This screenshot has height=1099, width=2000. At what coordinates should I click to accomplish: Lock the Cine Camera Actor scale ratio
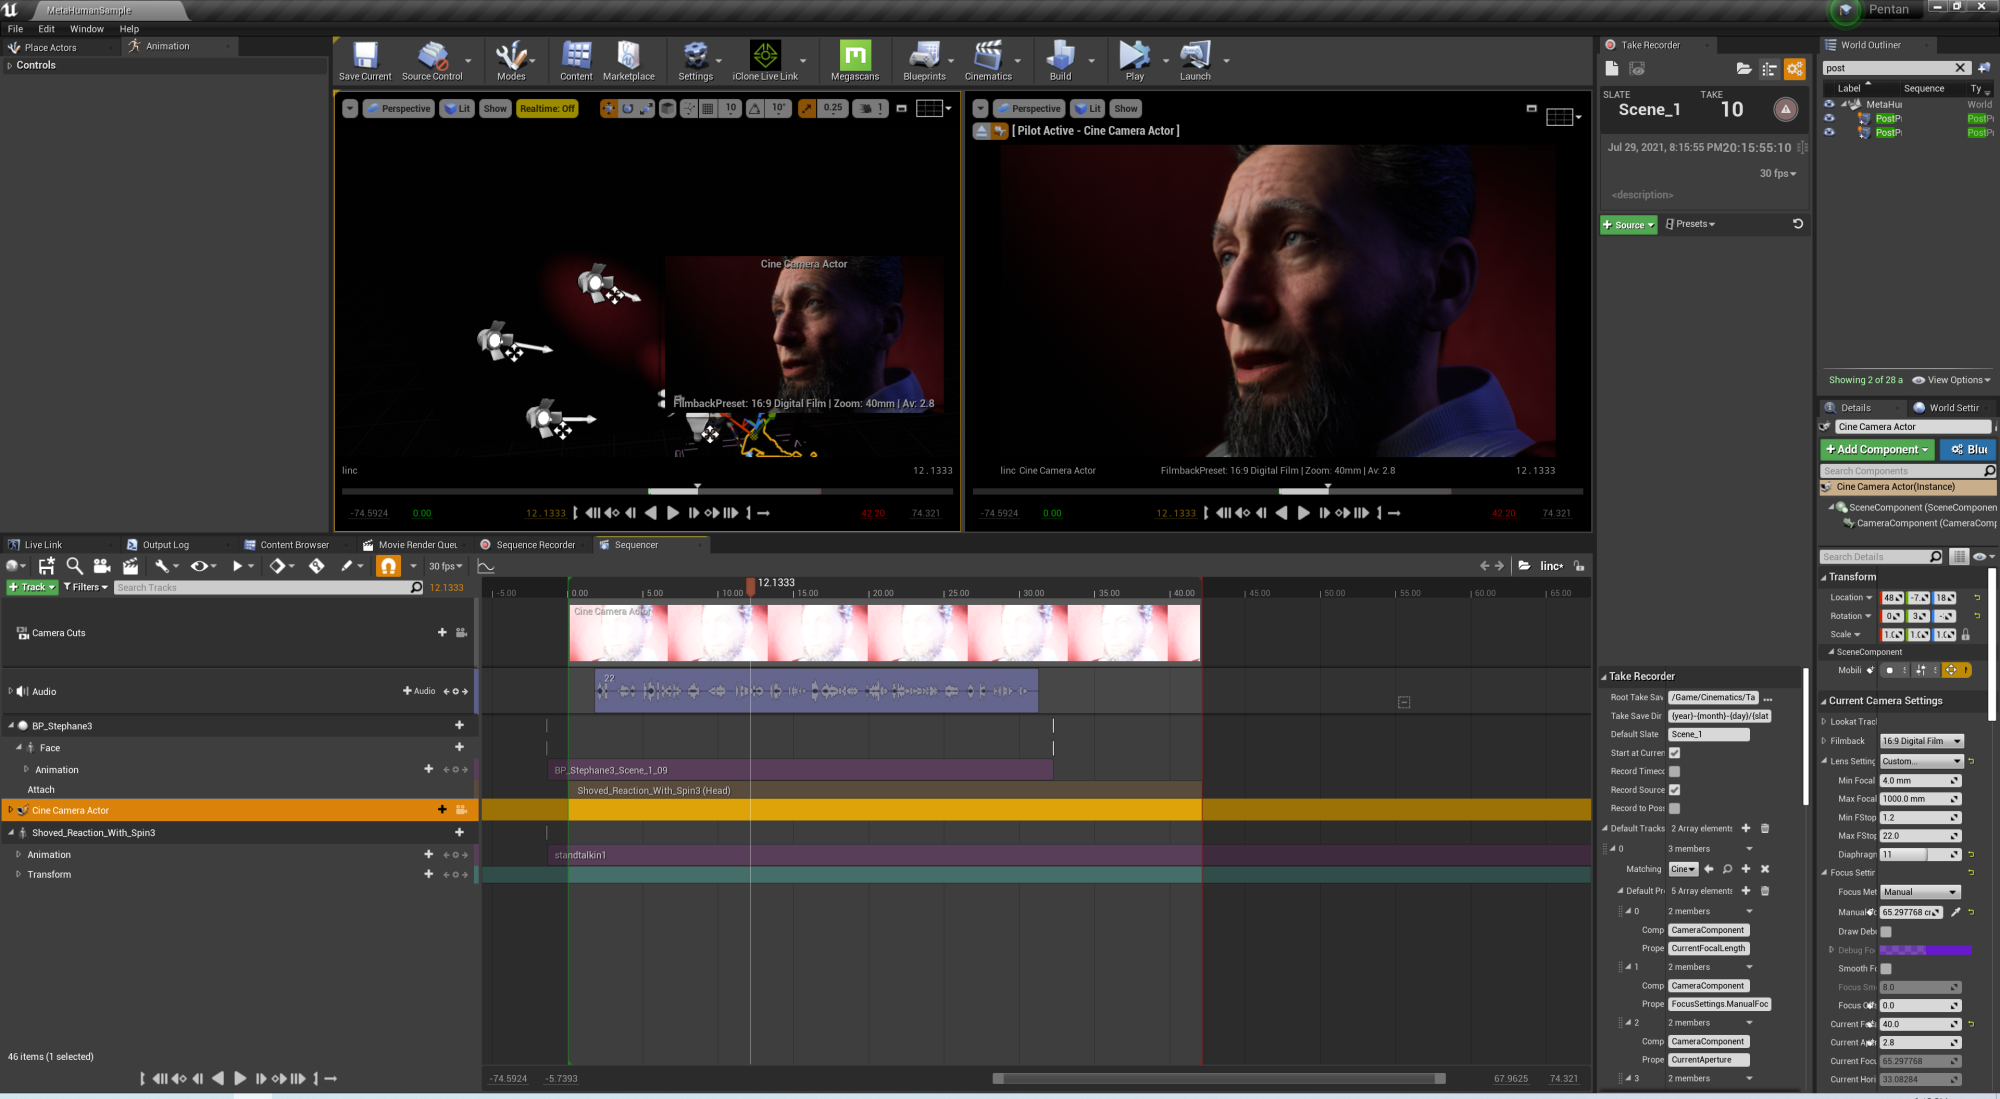tap(1965, 635)
